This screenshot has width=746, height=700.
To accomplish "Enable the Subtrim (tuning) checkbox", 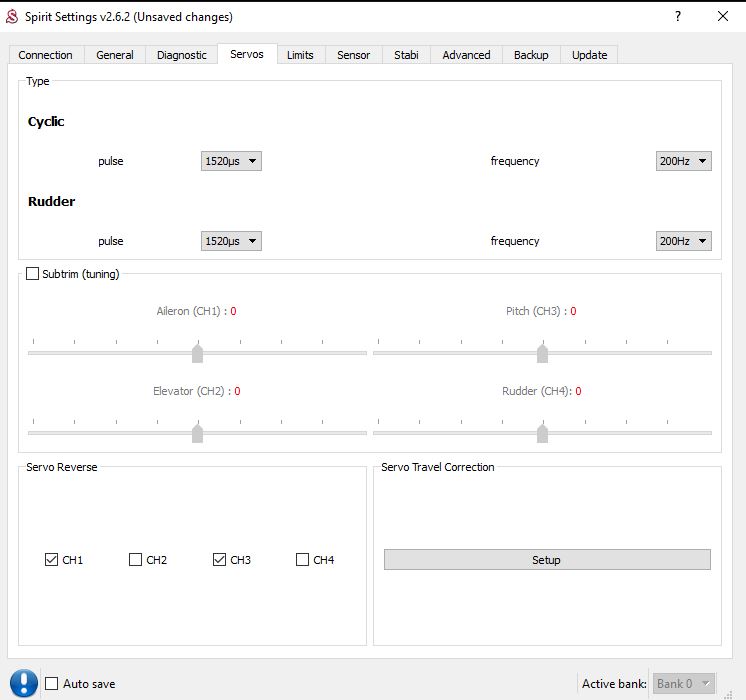I will click(x=33, y=274).
